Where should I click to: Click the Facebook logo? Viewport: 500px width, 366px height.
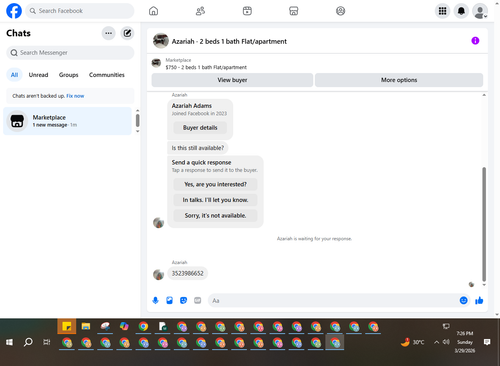14,11
